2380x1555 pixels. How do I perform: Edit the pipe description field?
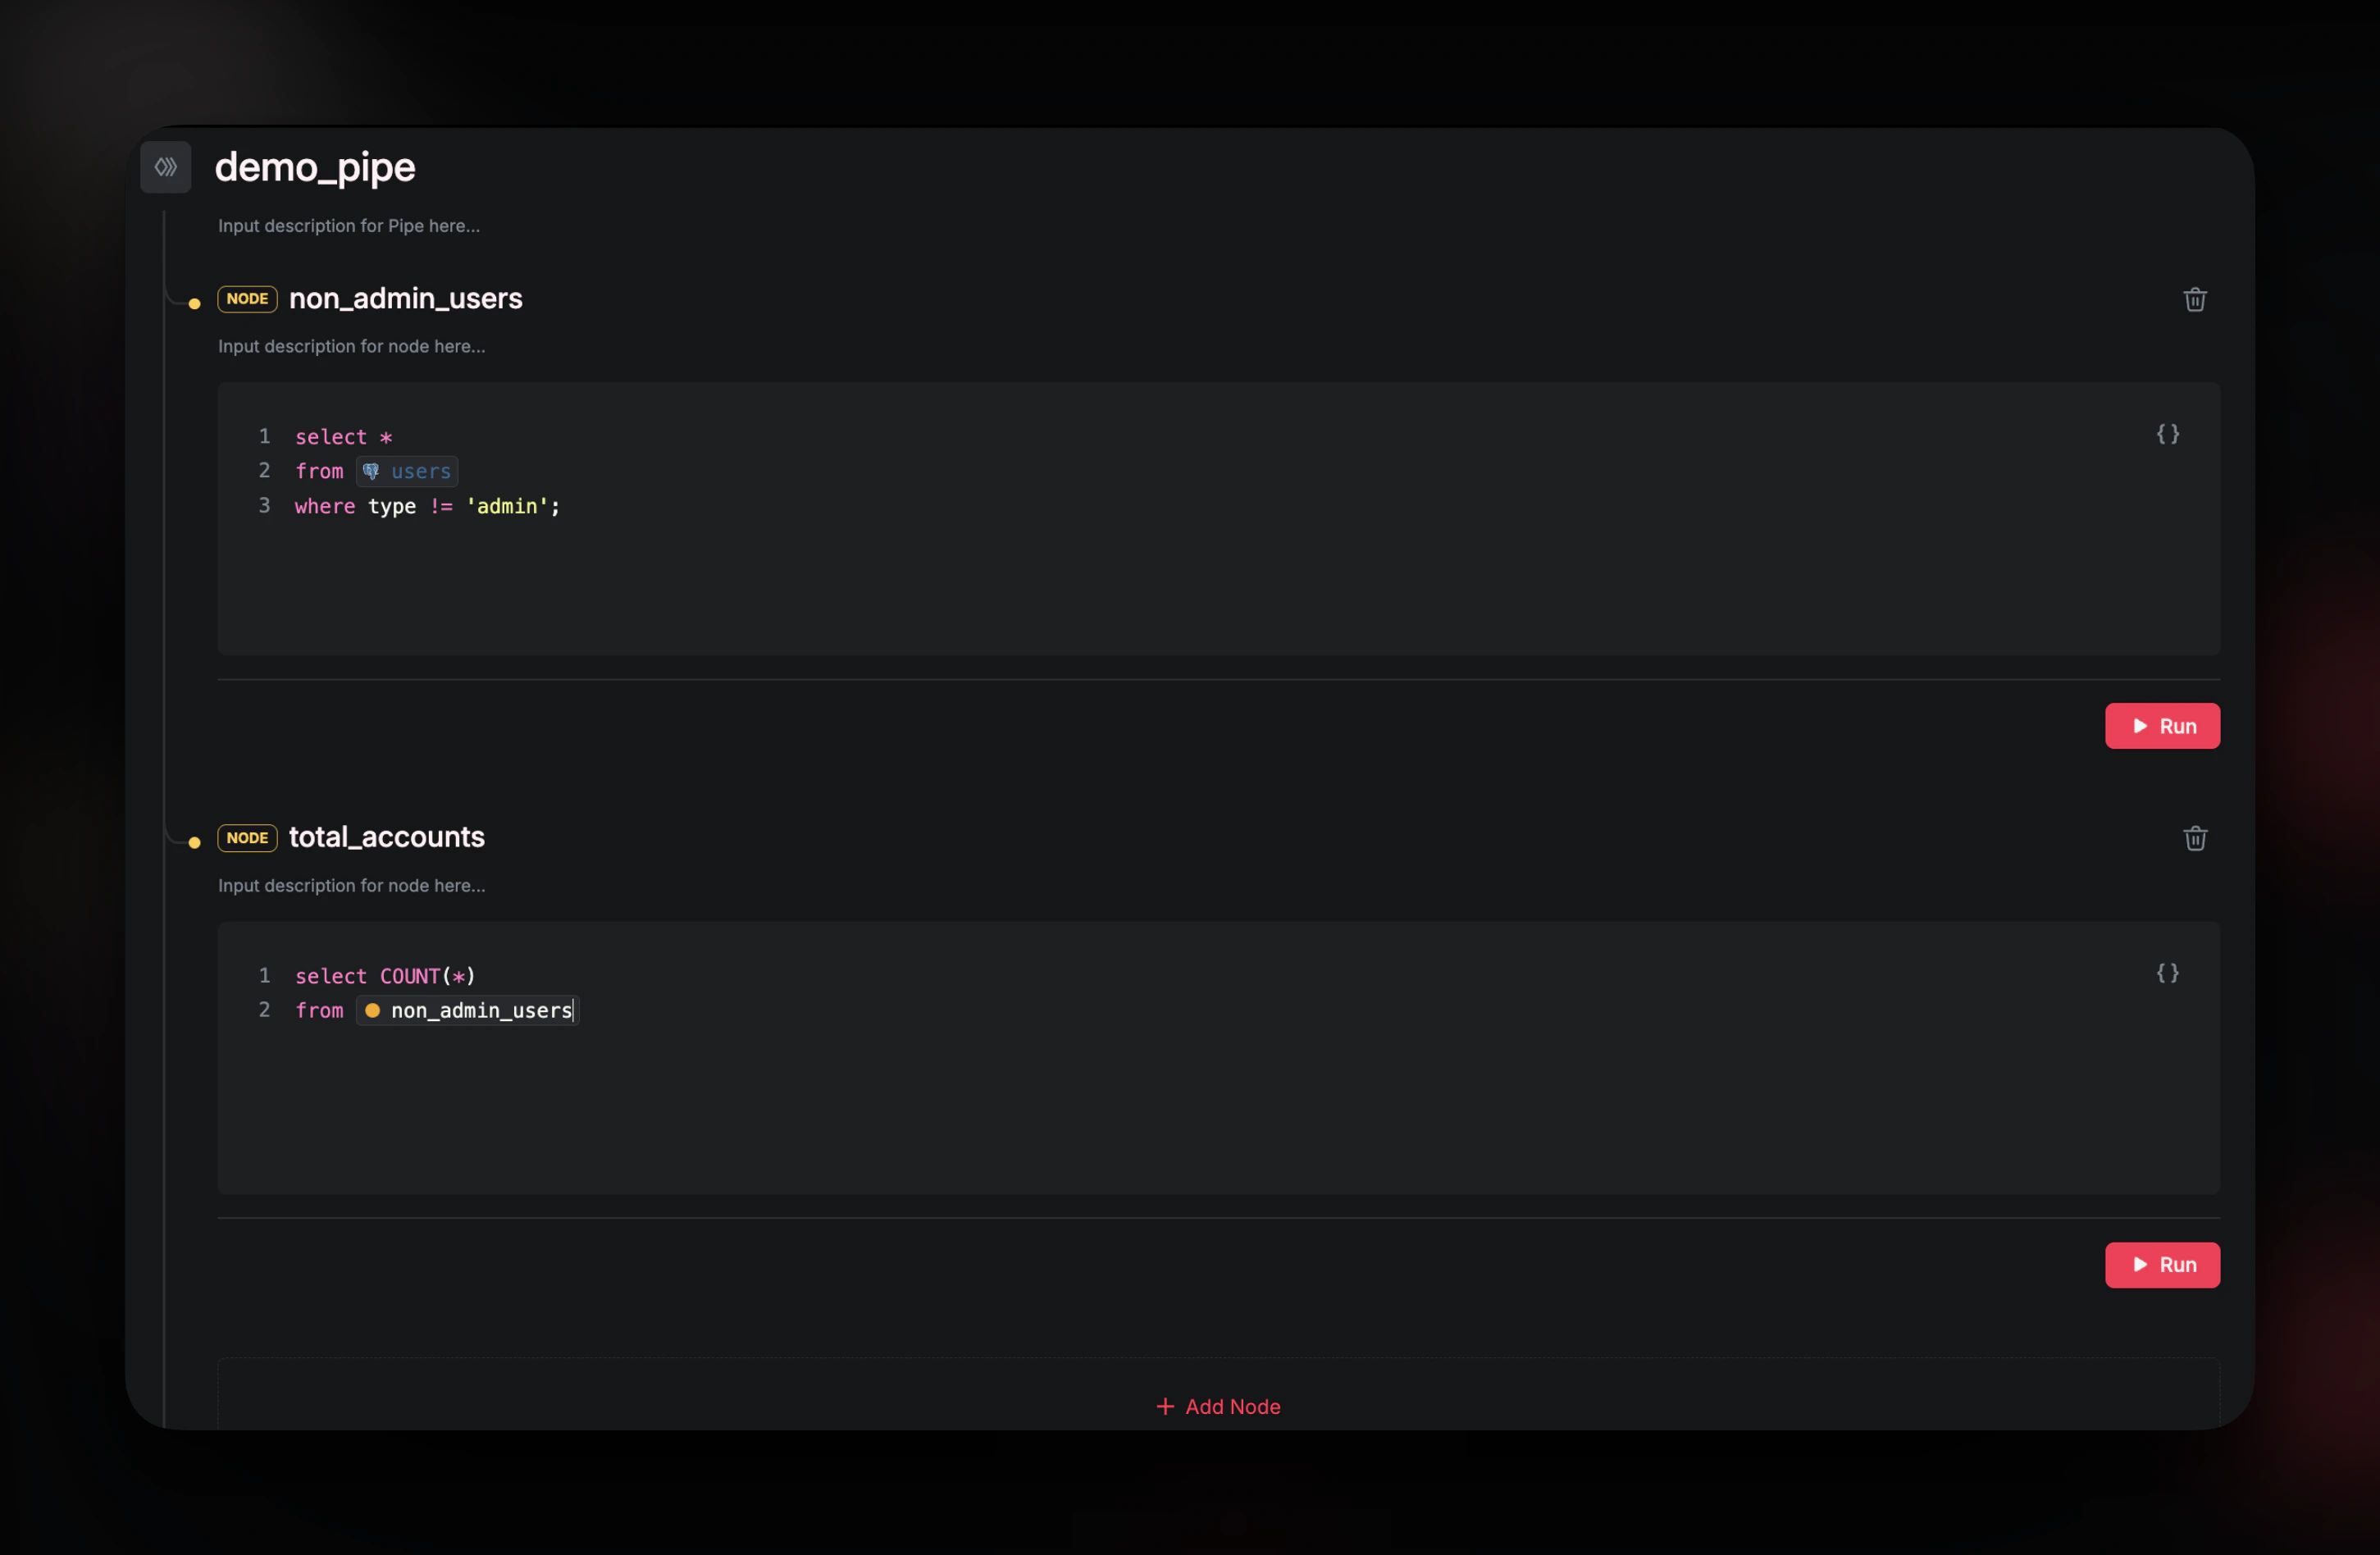(348, 226)
